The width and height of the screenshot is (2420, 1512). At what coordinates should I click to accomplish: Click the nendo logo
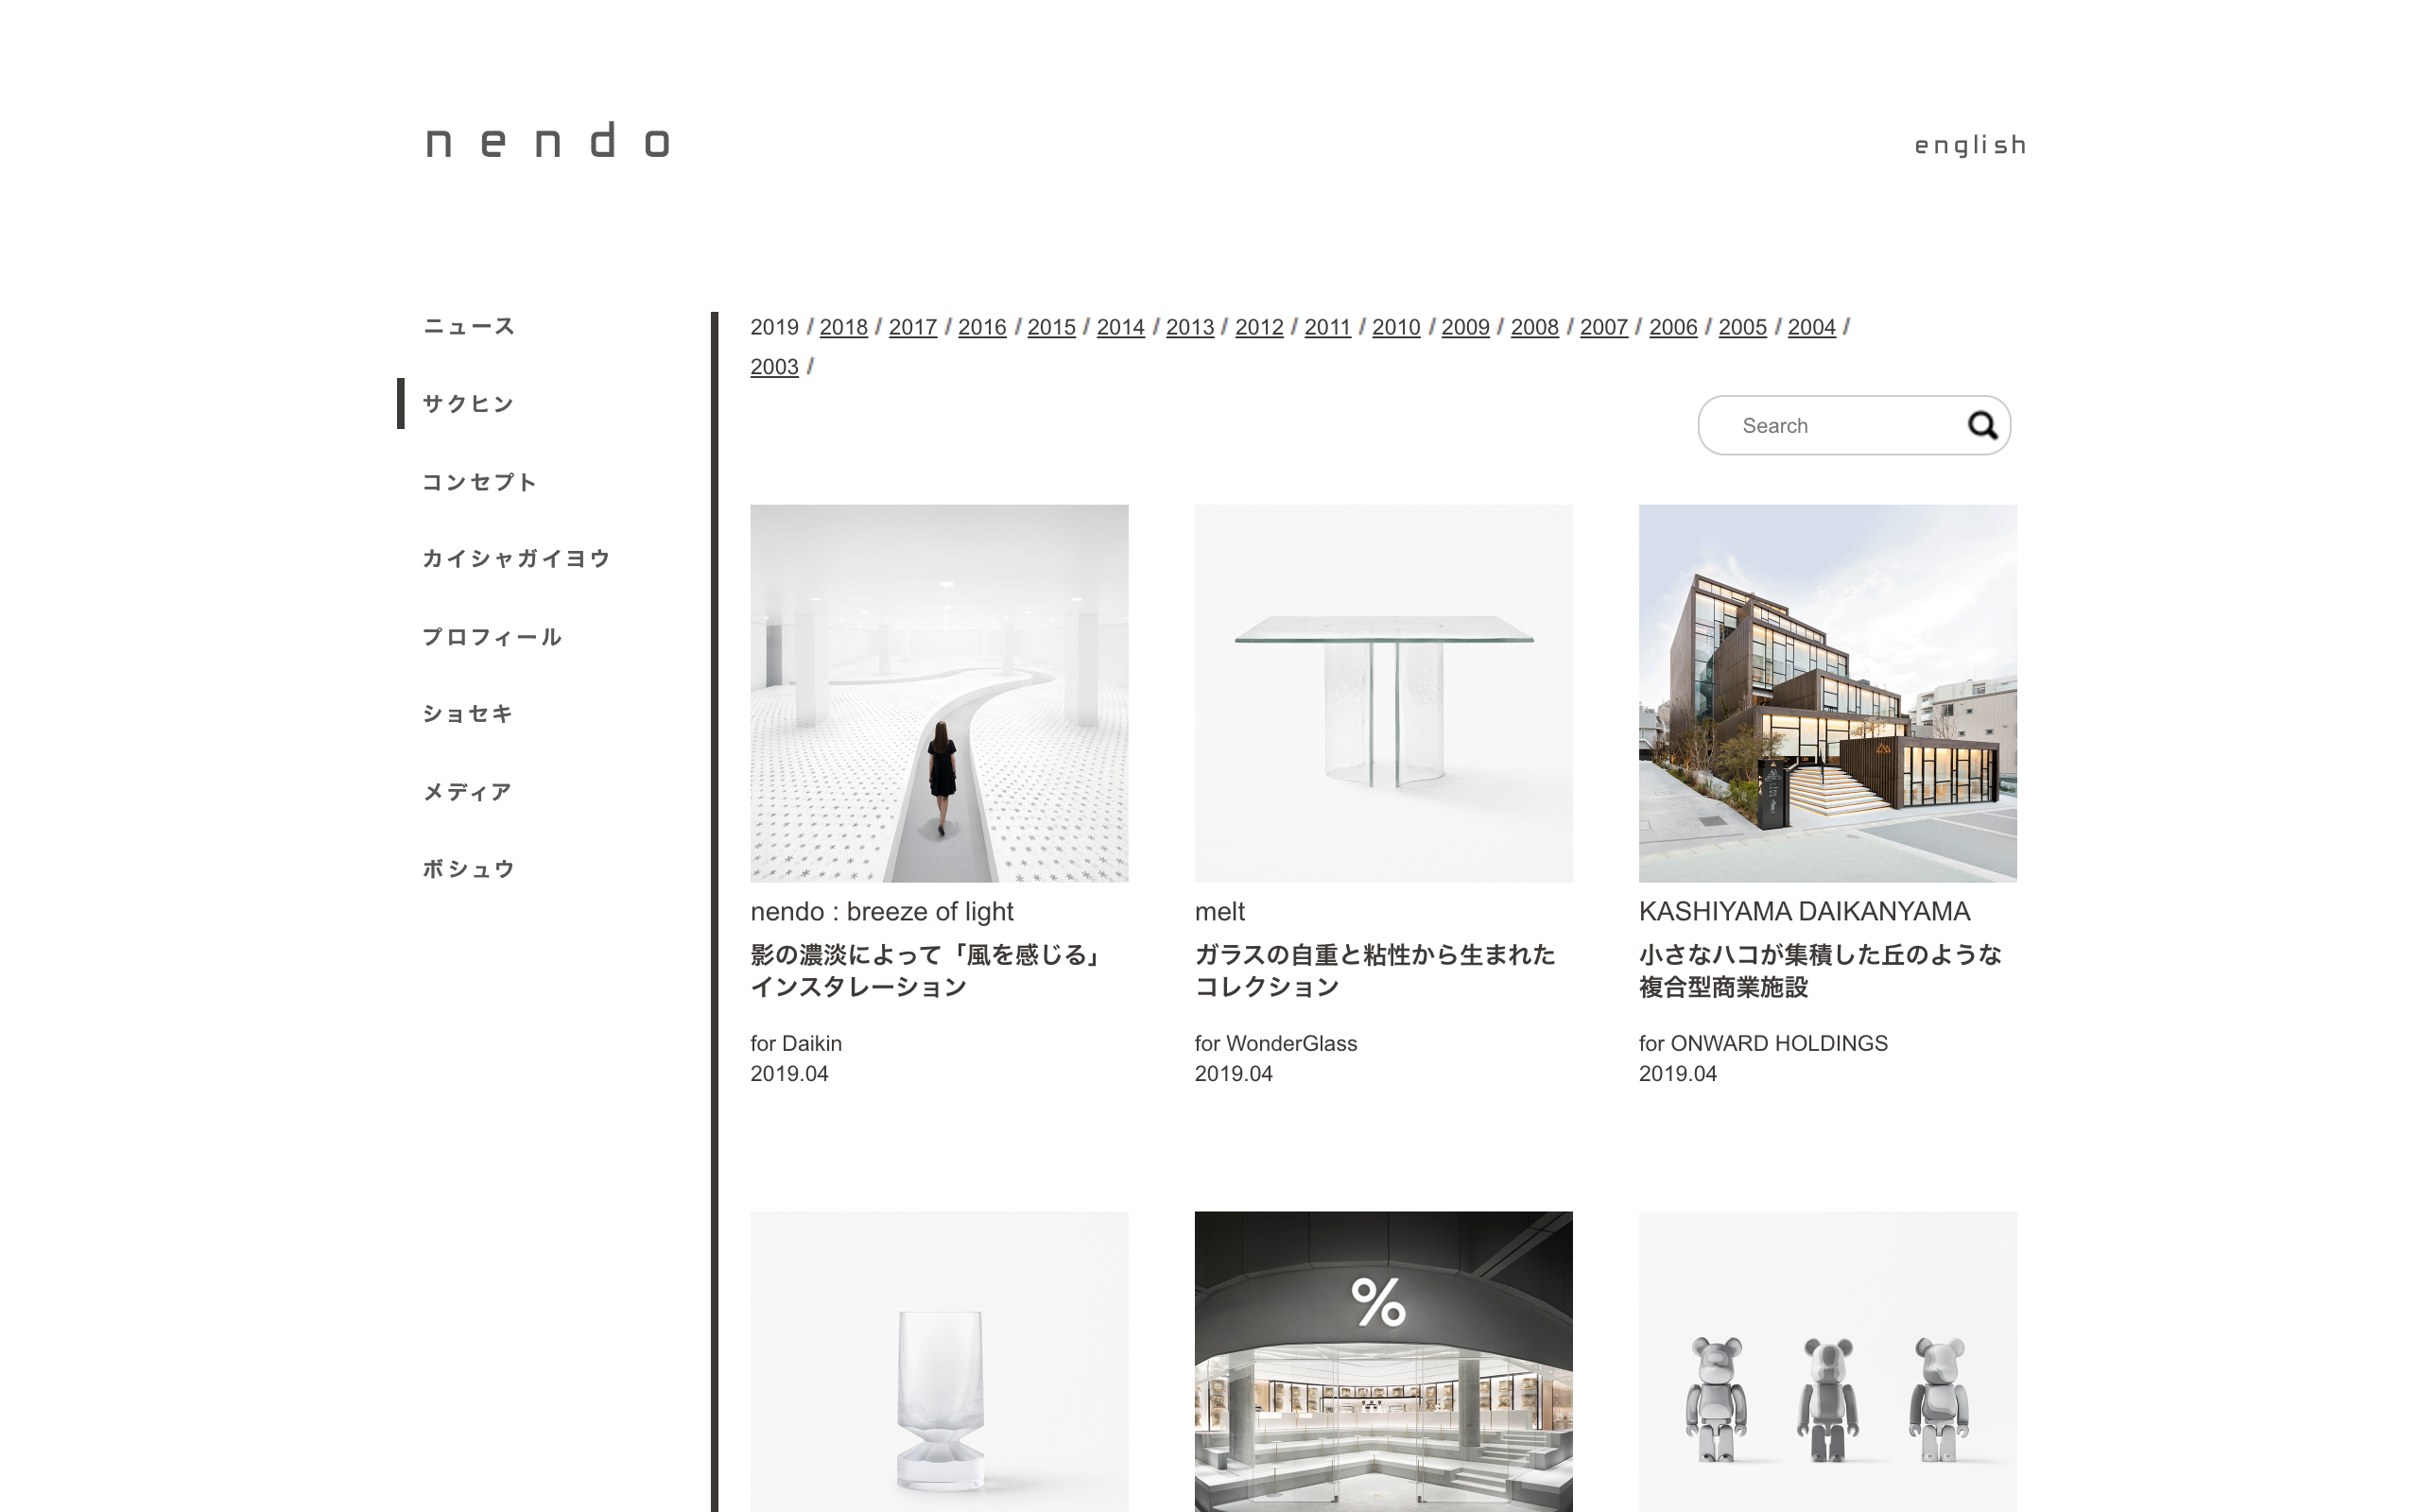point(547,141)
